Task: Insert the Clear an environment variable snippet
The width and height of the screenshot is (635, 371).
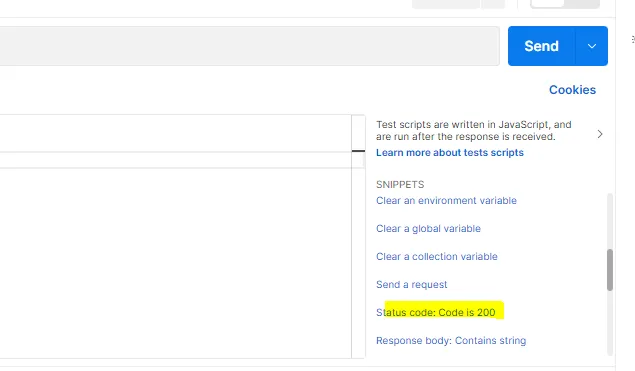Action: (x=446, y=200)
